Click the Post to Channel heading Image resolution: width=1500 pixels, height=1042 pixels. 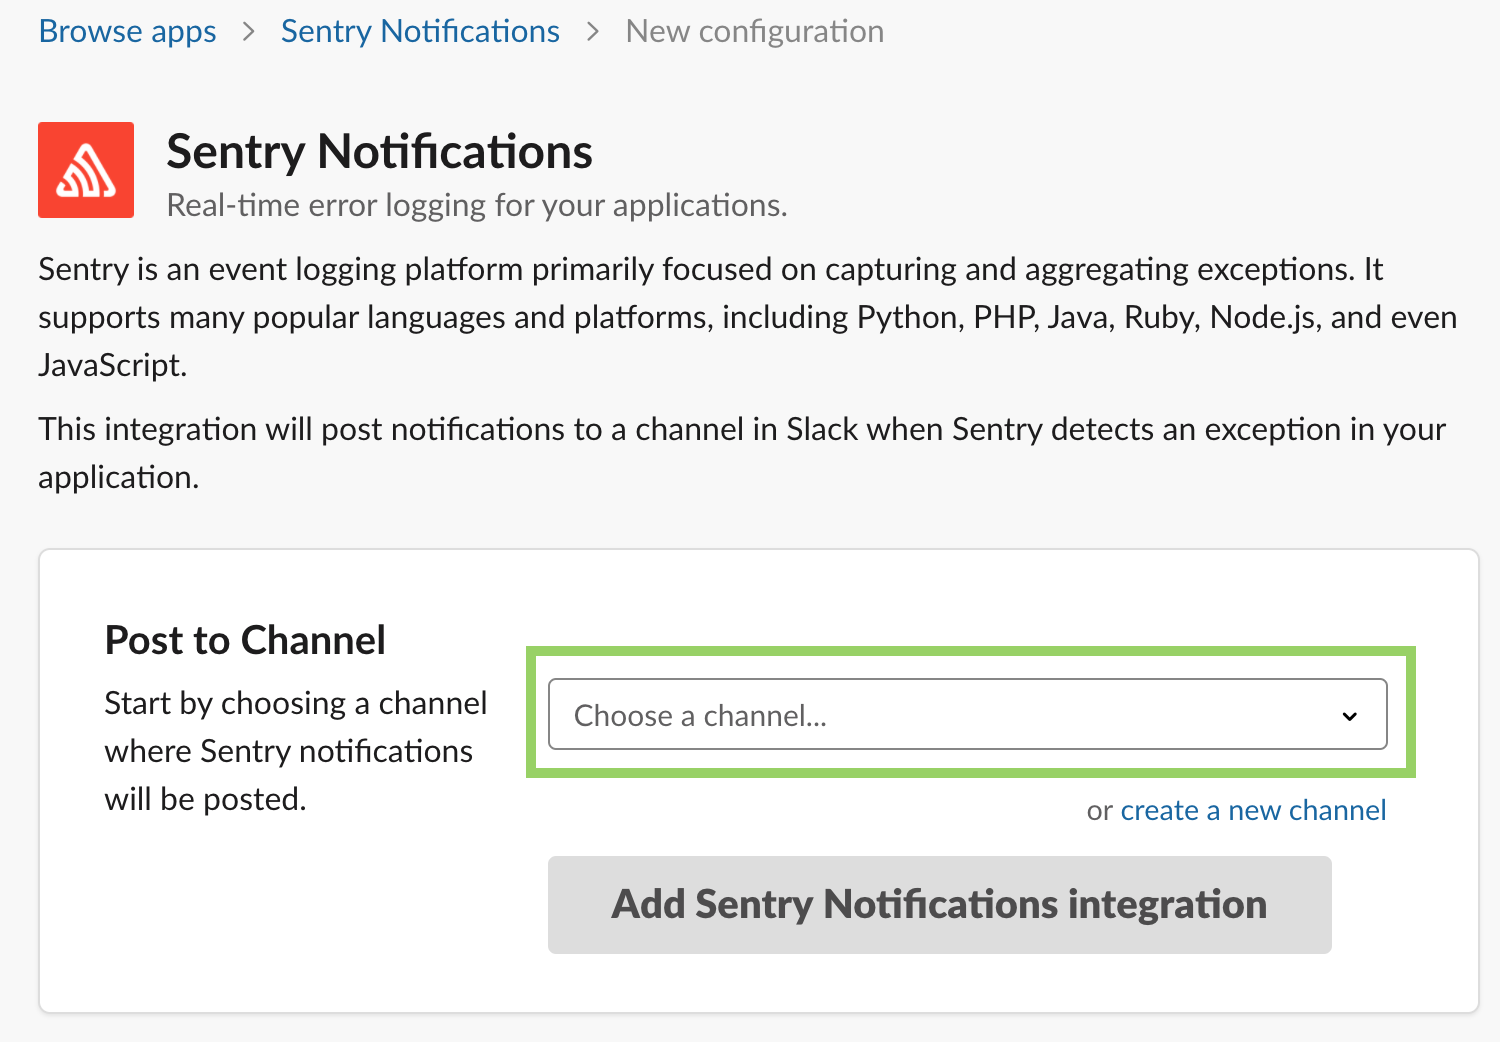[245, 640]
